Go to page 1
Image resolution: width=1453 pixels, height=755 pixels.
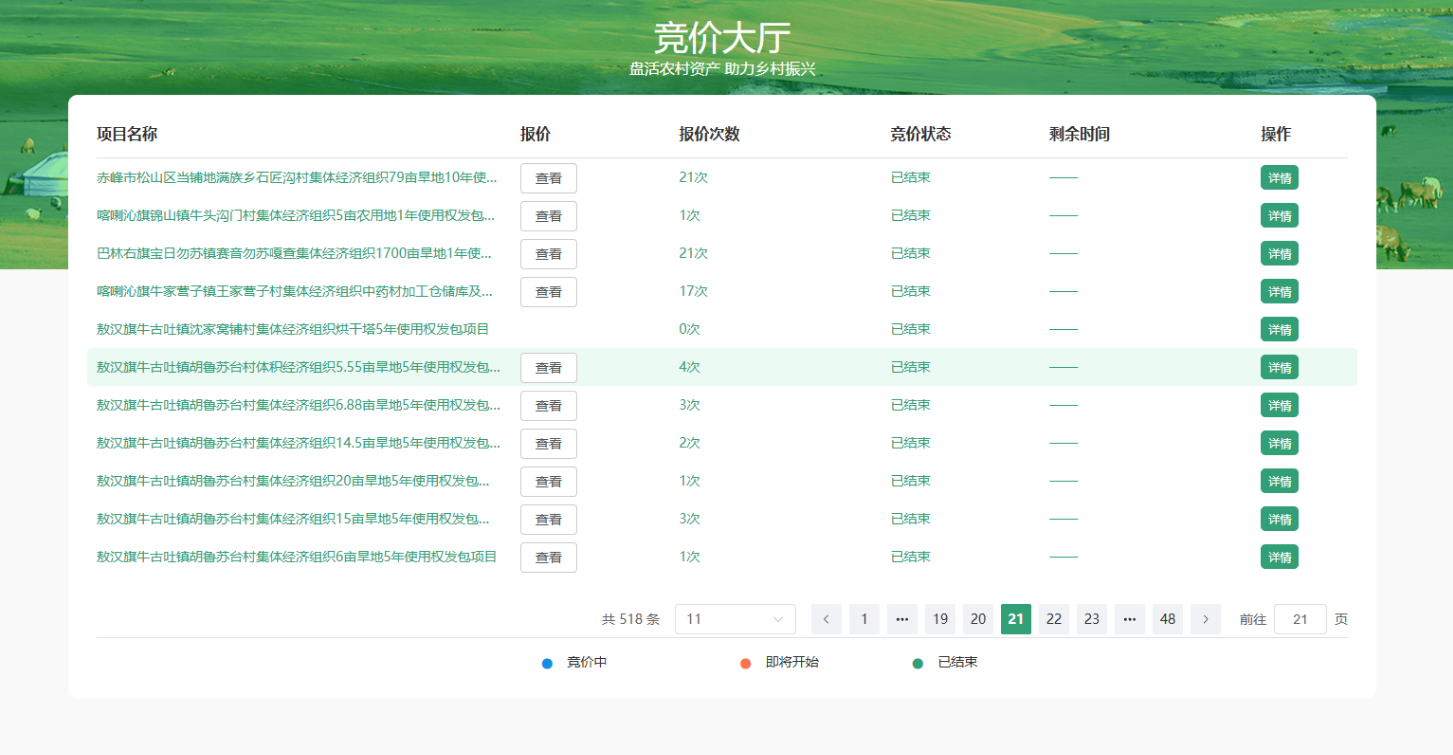[x=864, y=619]
